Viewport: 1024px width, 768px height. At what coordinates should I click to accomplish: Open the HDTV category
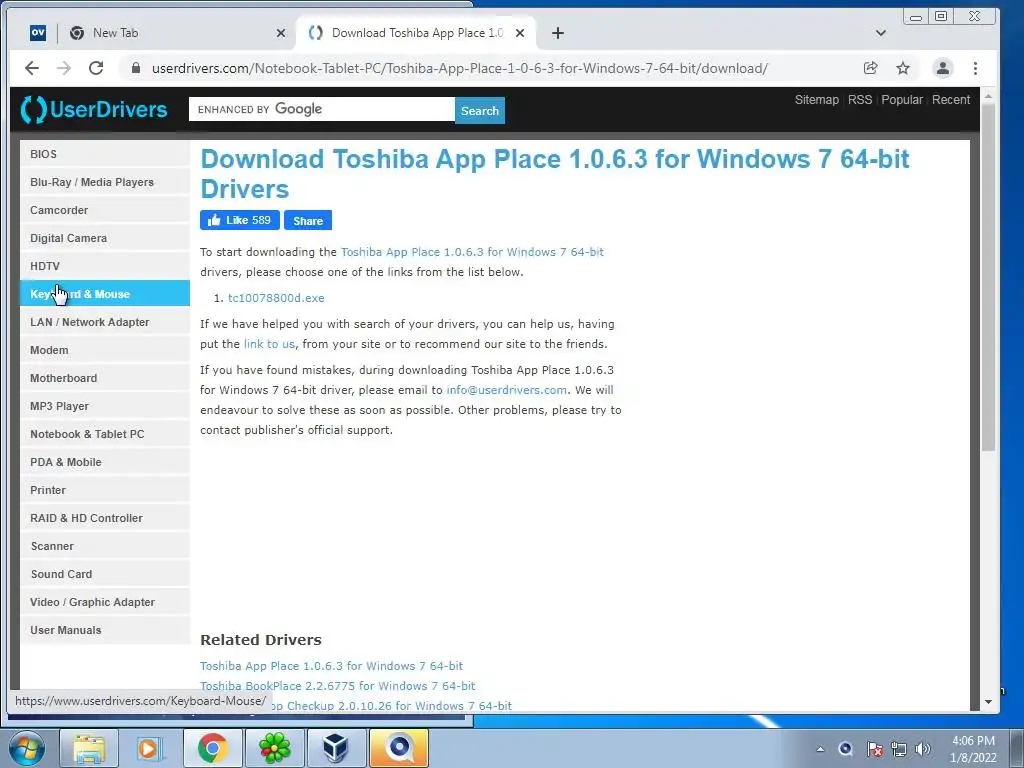click(105, 266)
